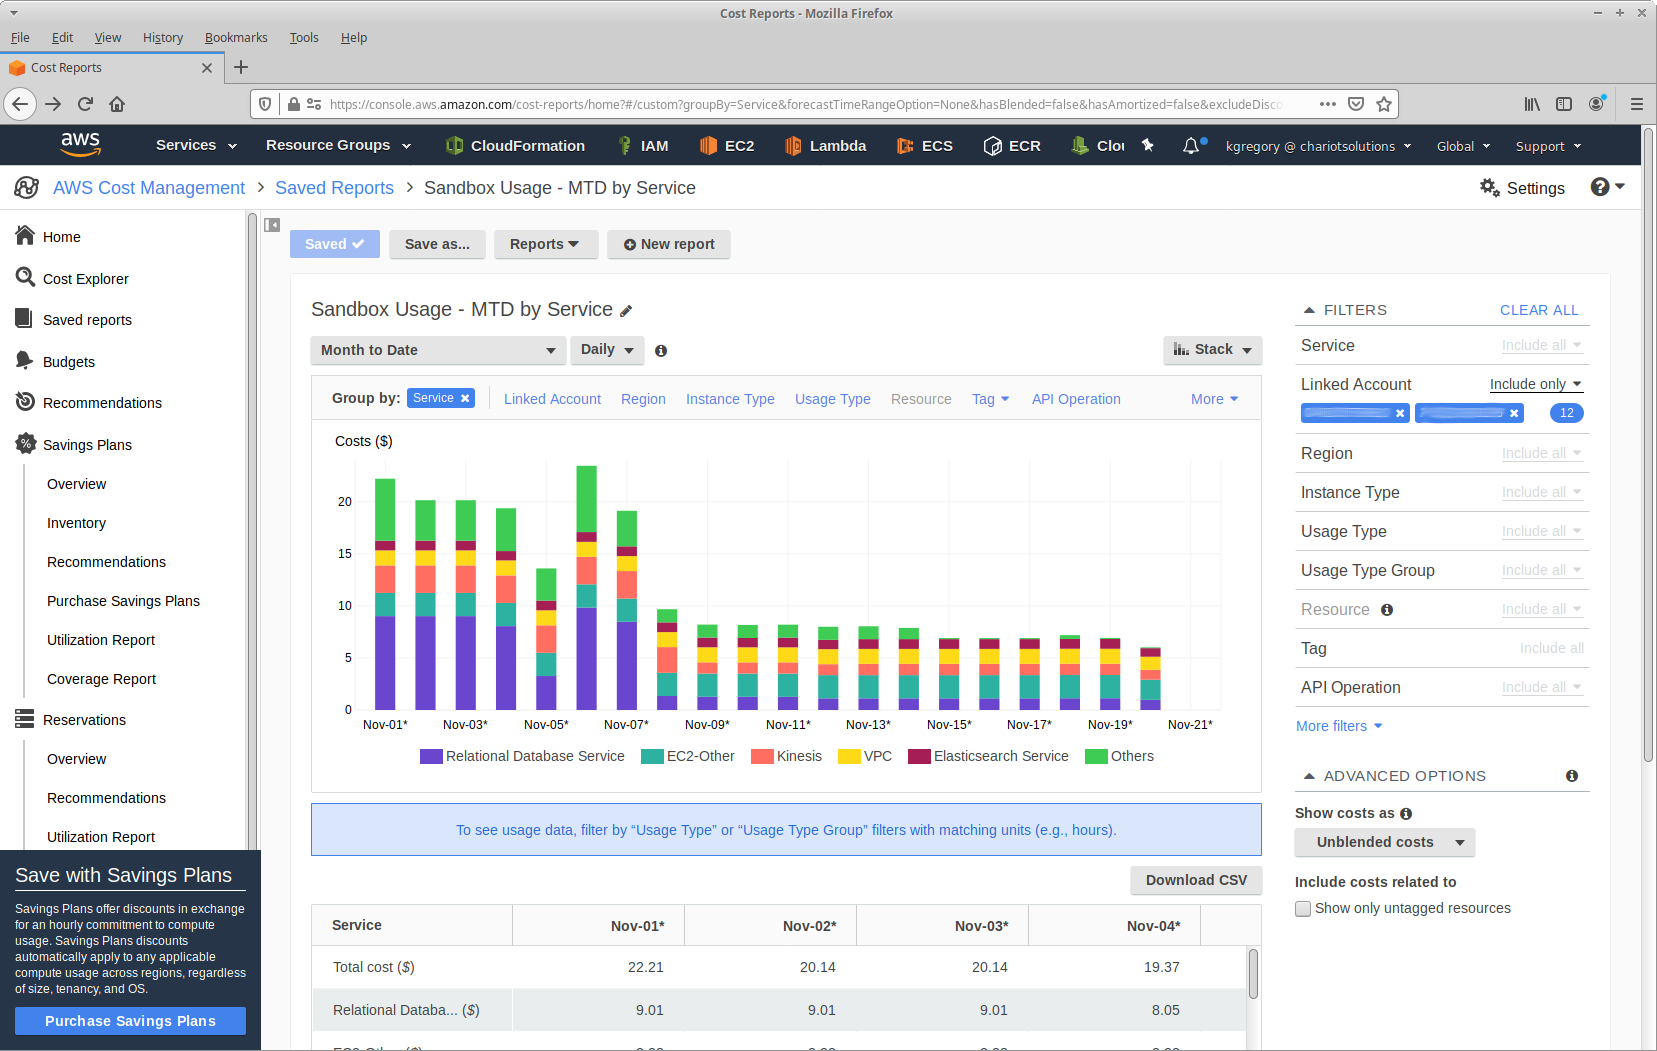Viewport: 1657px width, 1051px height.
Task: Expand More filters
Action: pos(1338,726)
